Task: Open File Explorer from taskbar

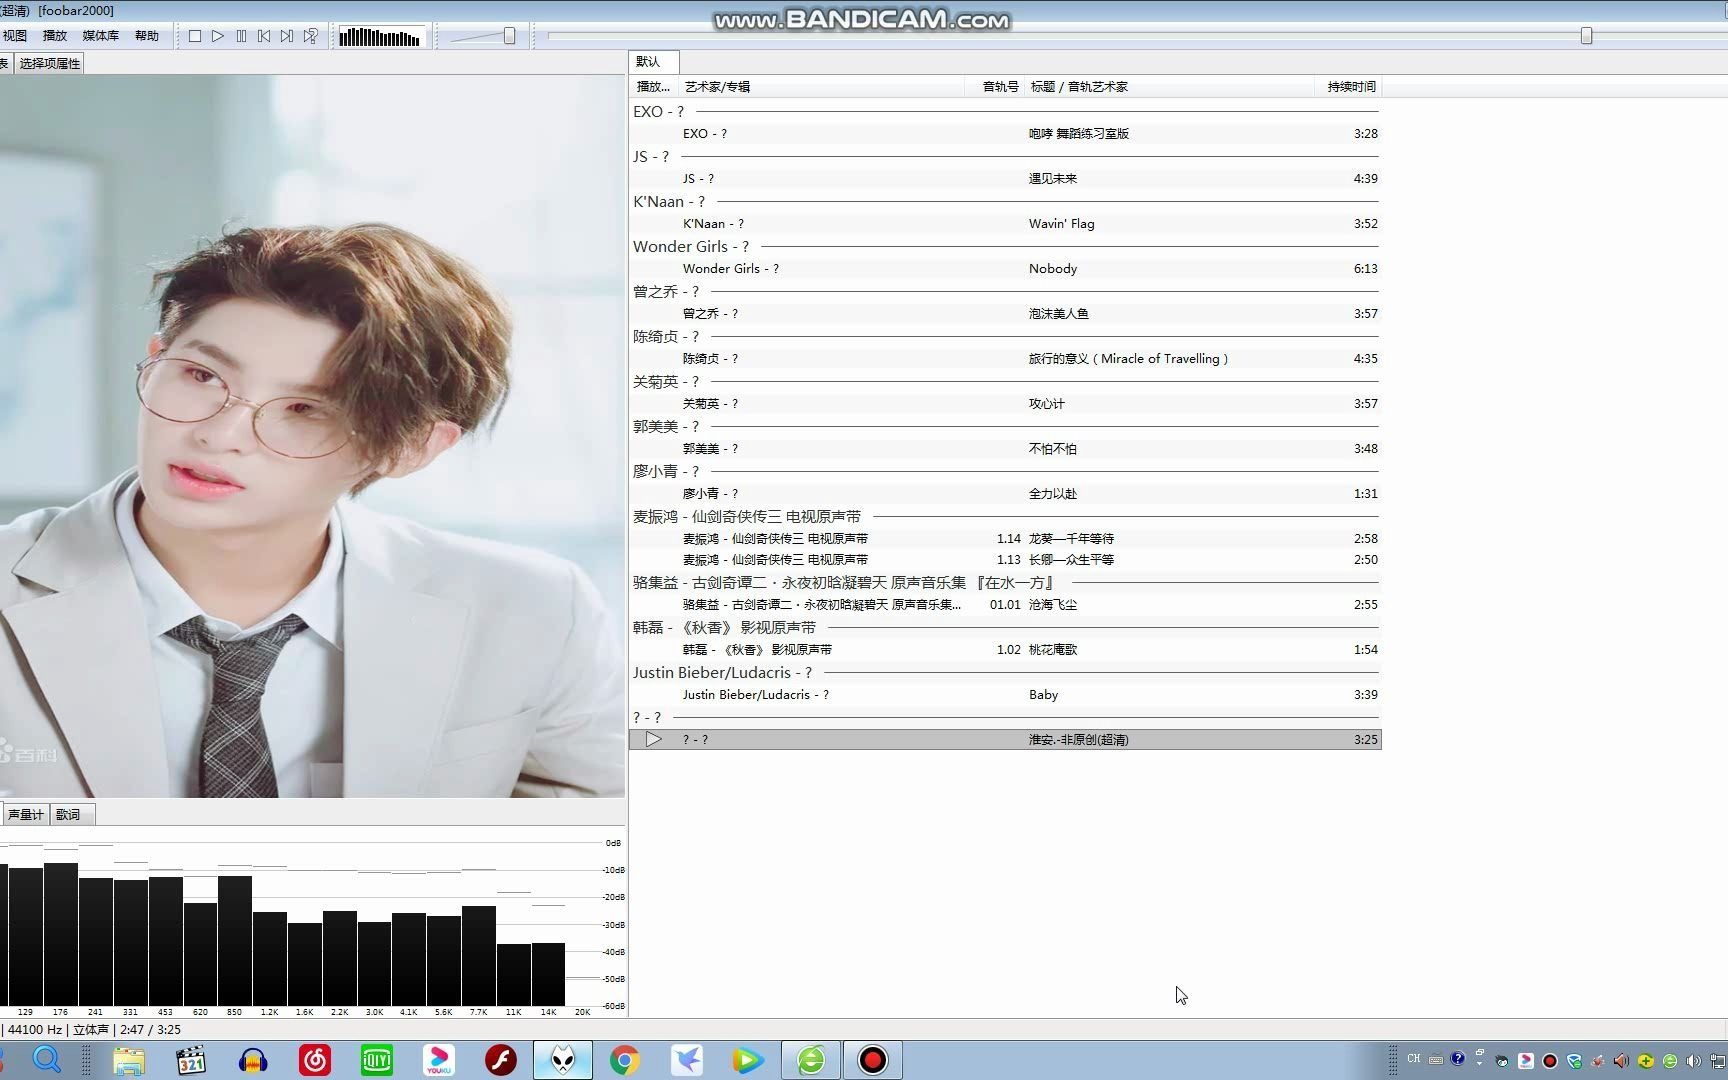Action: pyautogui.click(x=129, y=1060)
